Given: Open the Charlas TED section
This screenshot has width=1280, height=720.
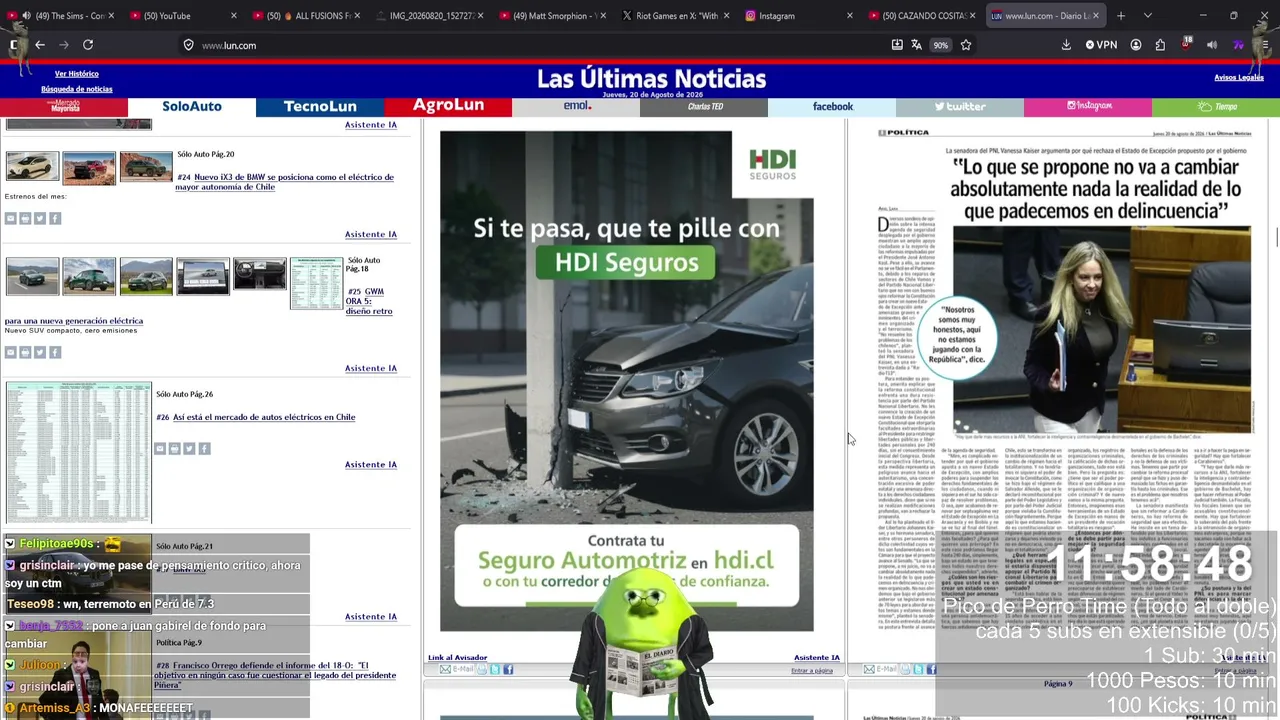Looking at the screenshot, I should (x=704, y=106).
